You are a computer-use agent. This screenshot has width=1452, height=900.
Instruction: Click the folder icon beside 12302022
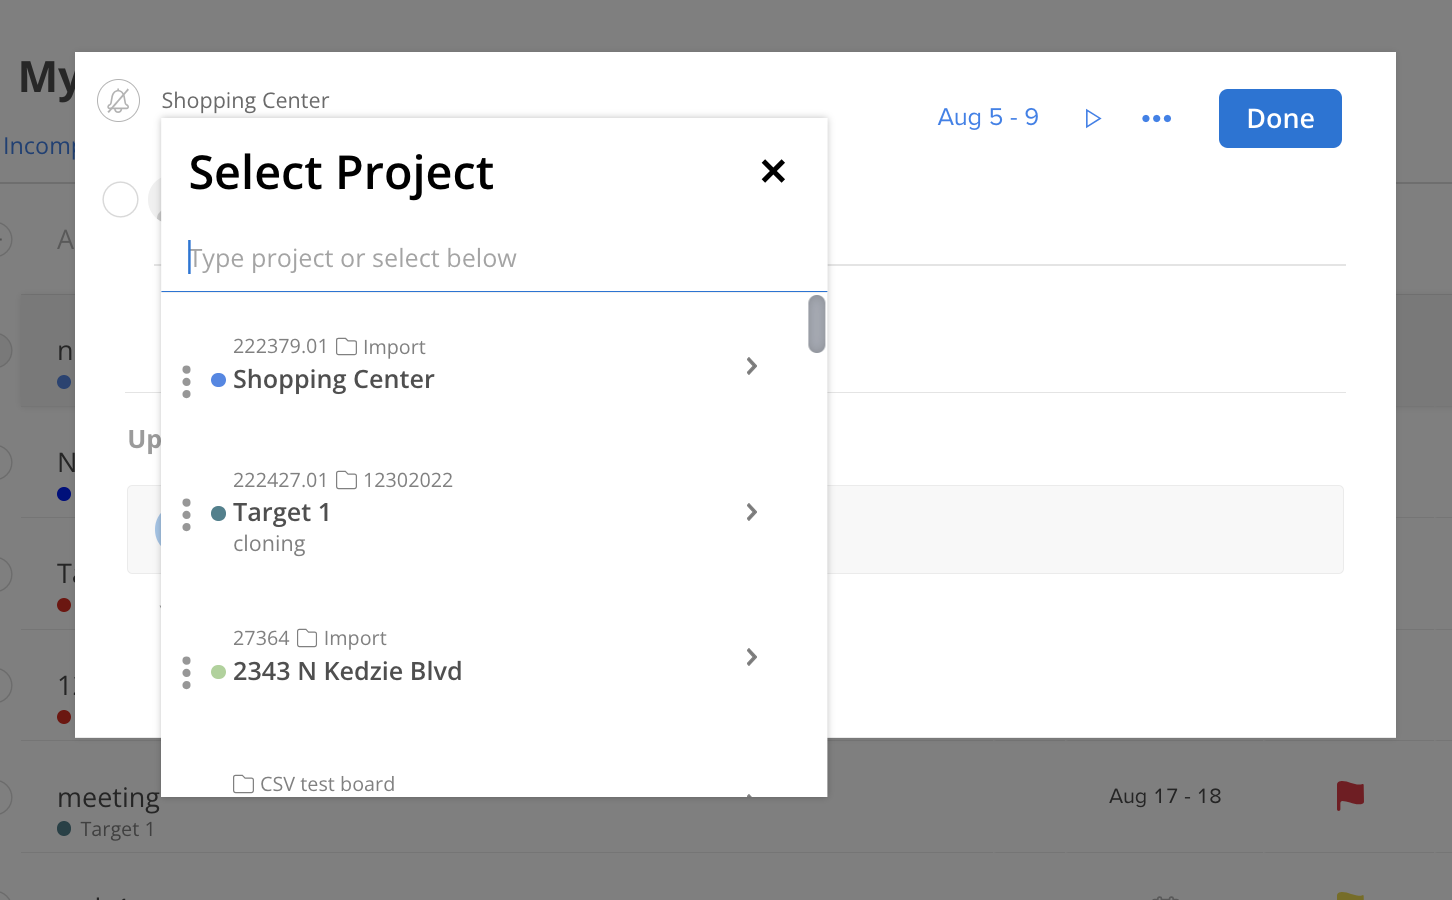point(347,479)
